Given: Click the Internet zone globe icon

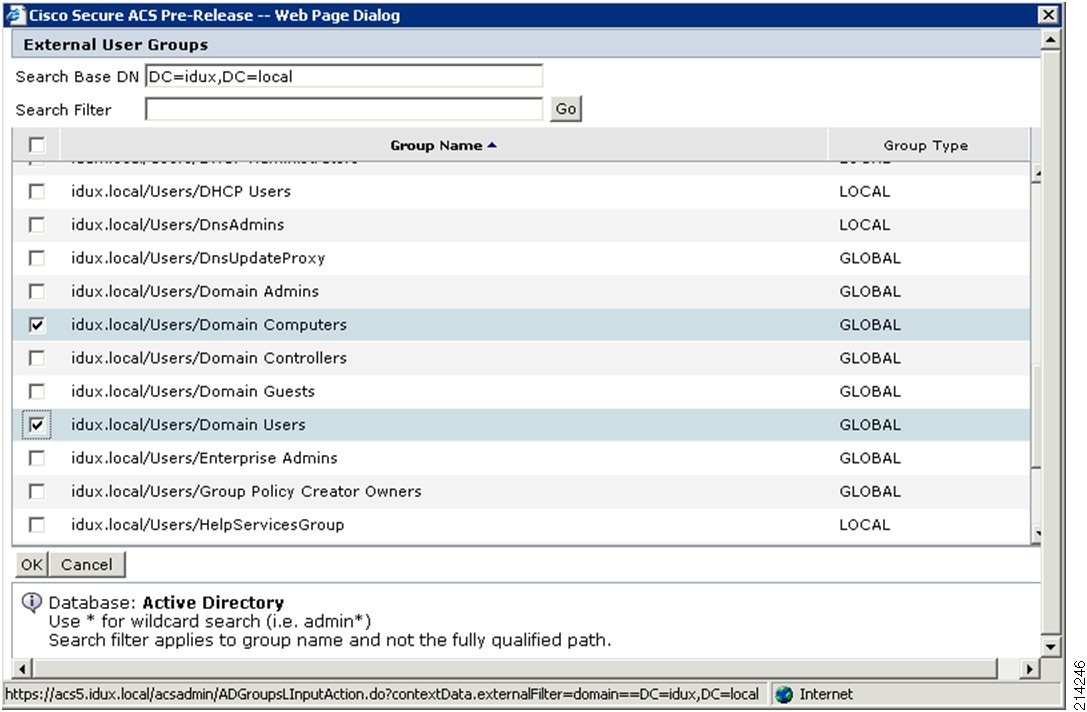Looking at the screenshot, I should click(x=784, y=694).
